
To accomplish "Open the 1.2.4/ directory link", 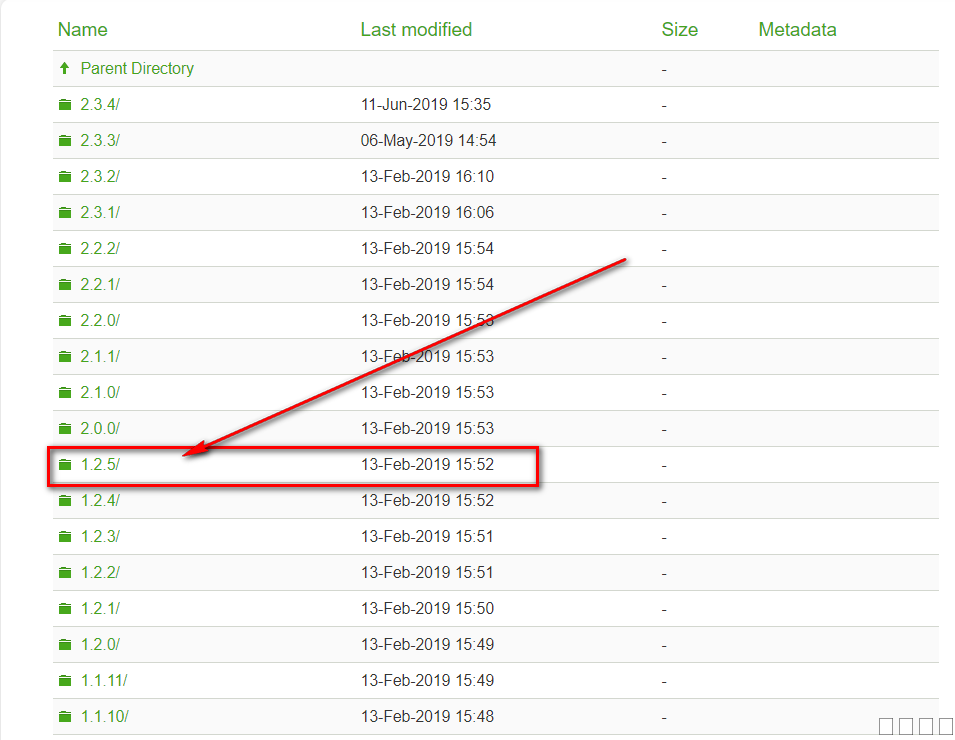I will 100,501.
